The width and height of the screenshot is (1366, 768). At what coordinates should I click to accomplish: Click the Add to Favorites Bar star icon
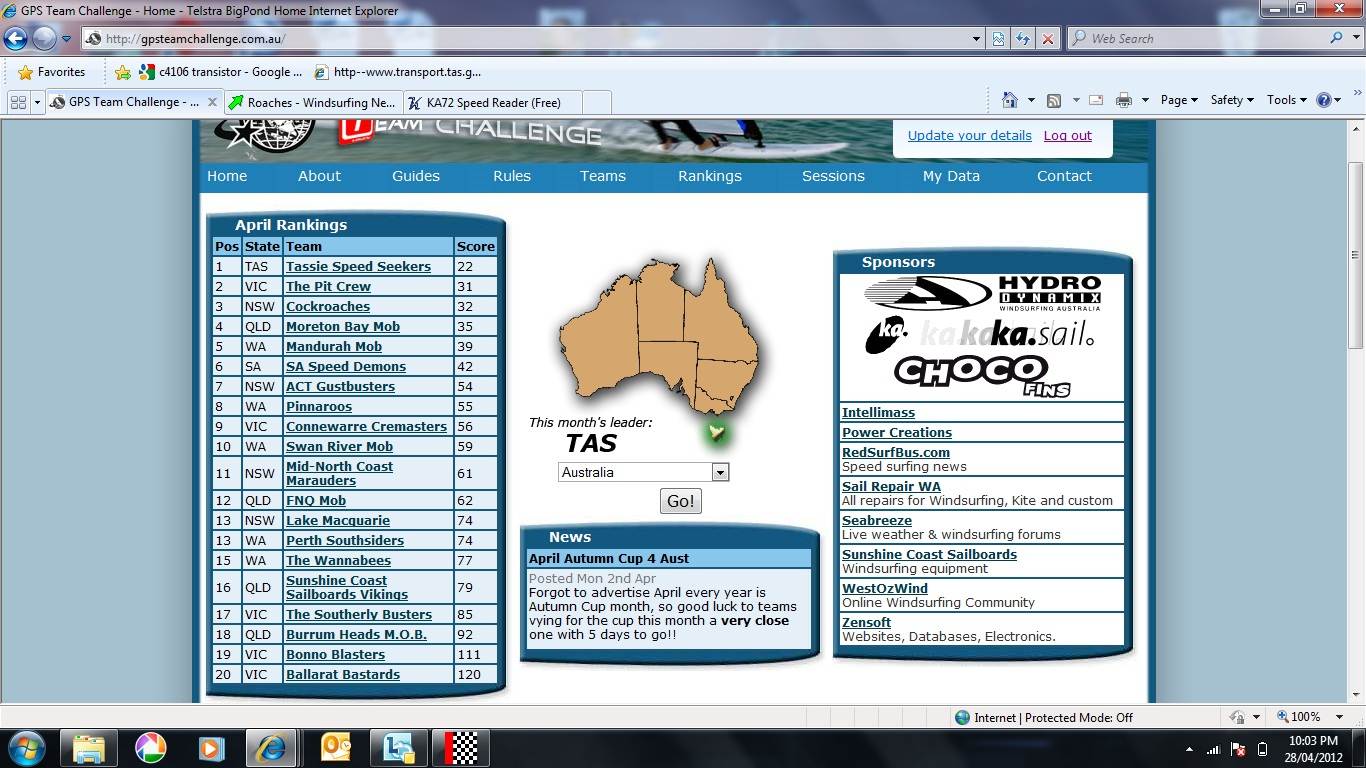point(123,72)
